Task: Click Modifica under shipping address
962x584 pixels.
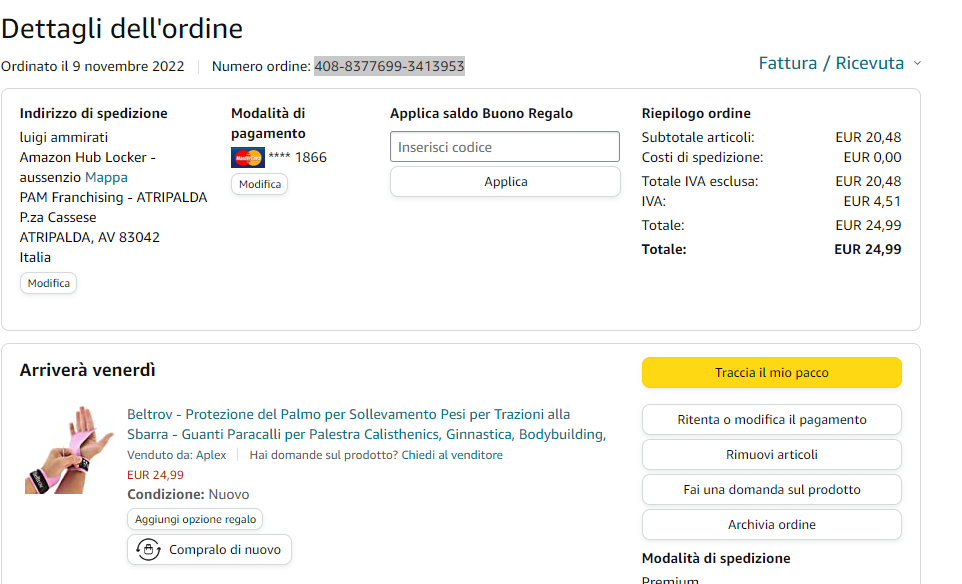Action: tap(48, 283)
